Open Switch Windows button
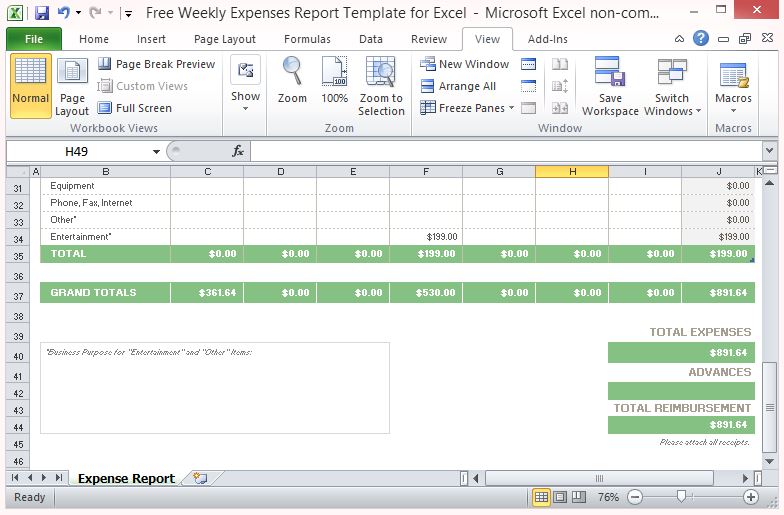 [x=672, y=86]
